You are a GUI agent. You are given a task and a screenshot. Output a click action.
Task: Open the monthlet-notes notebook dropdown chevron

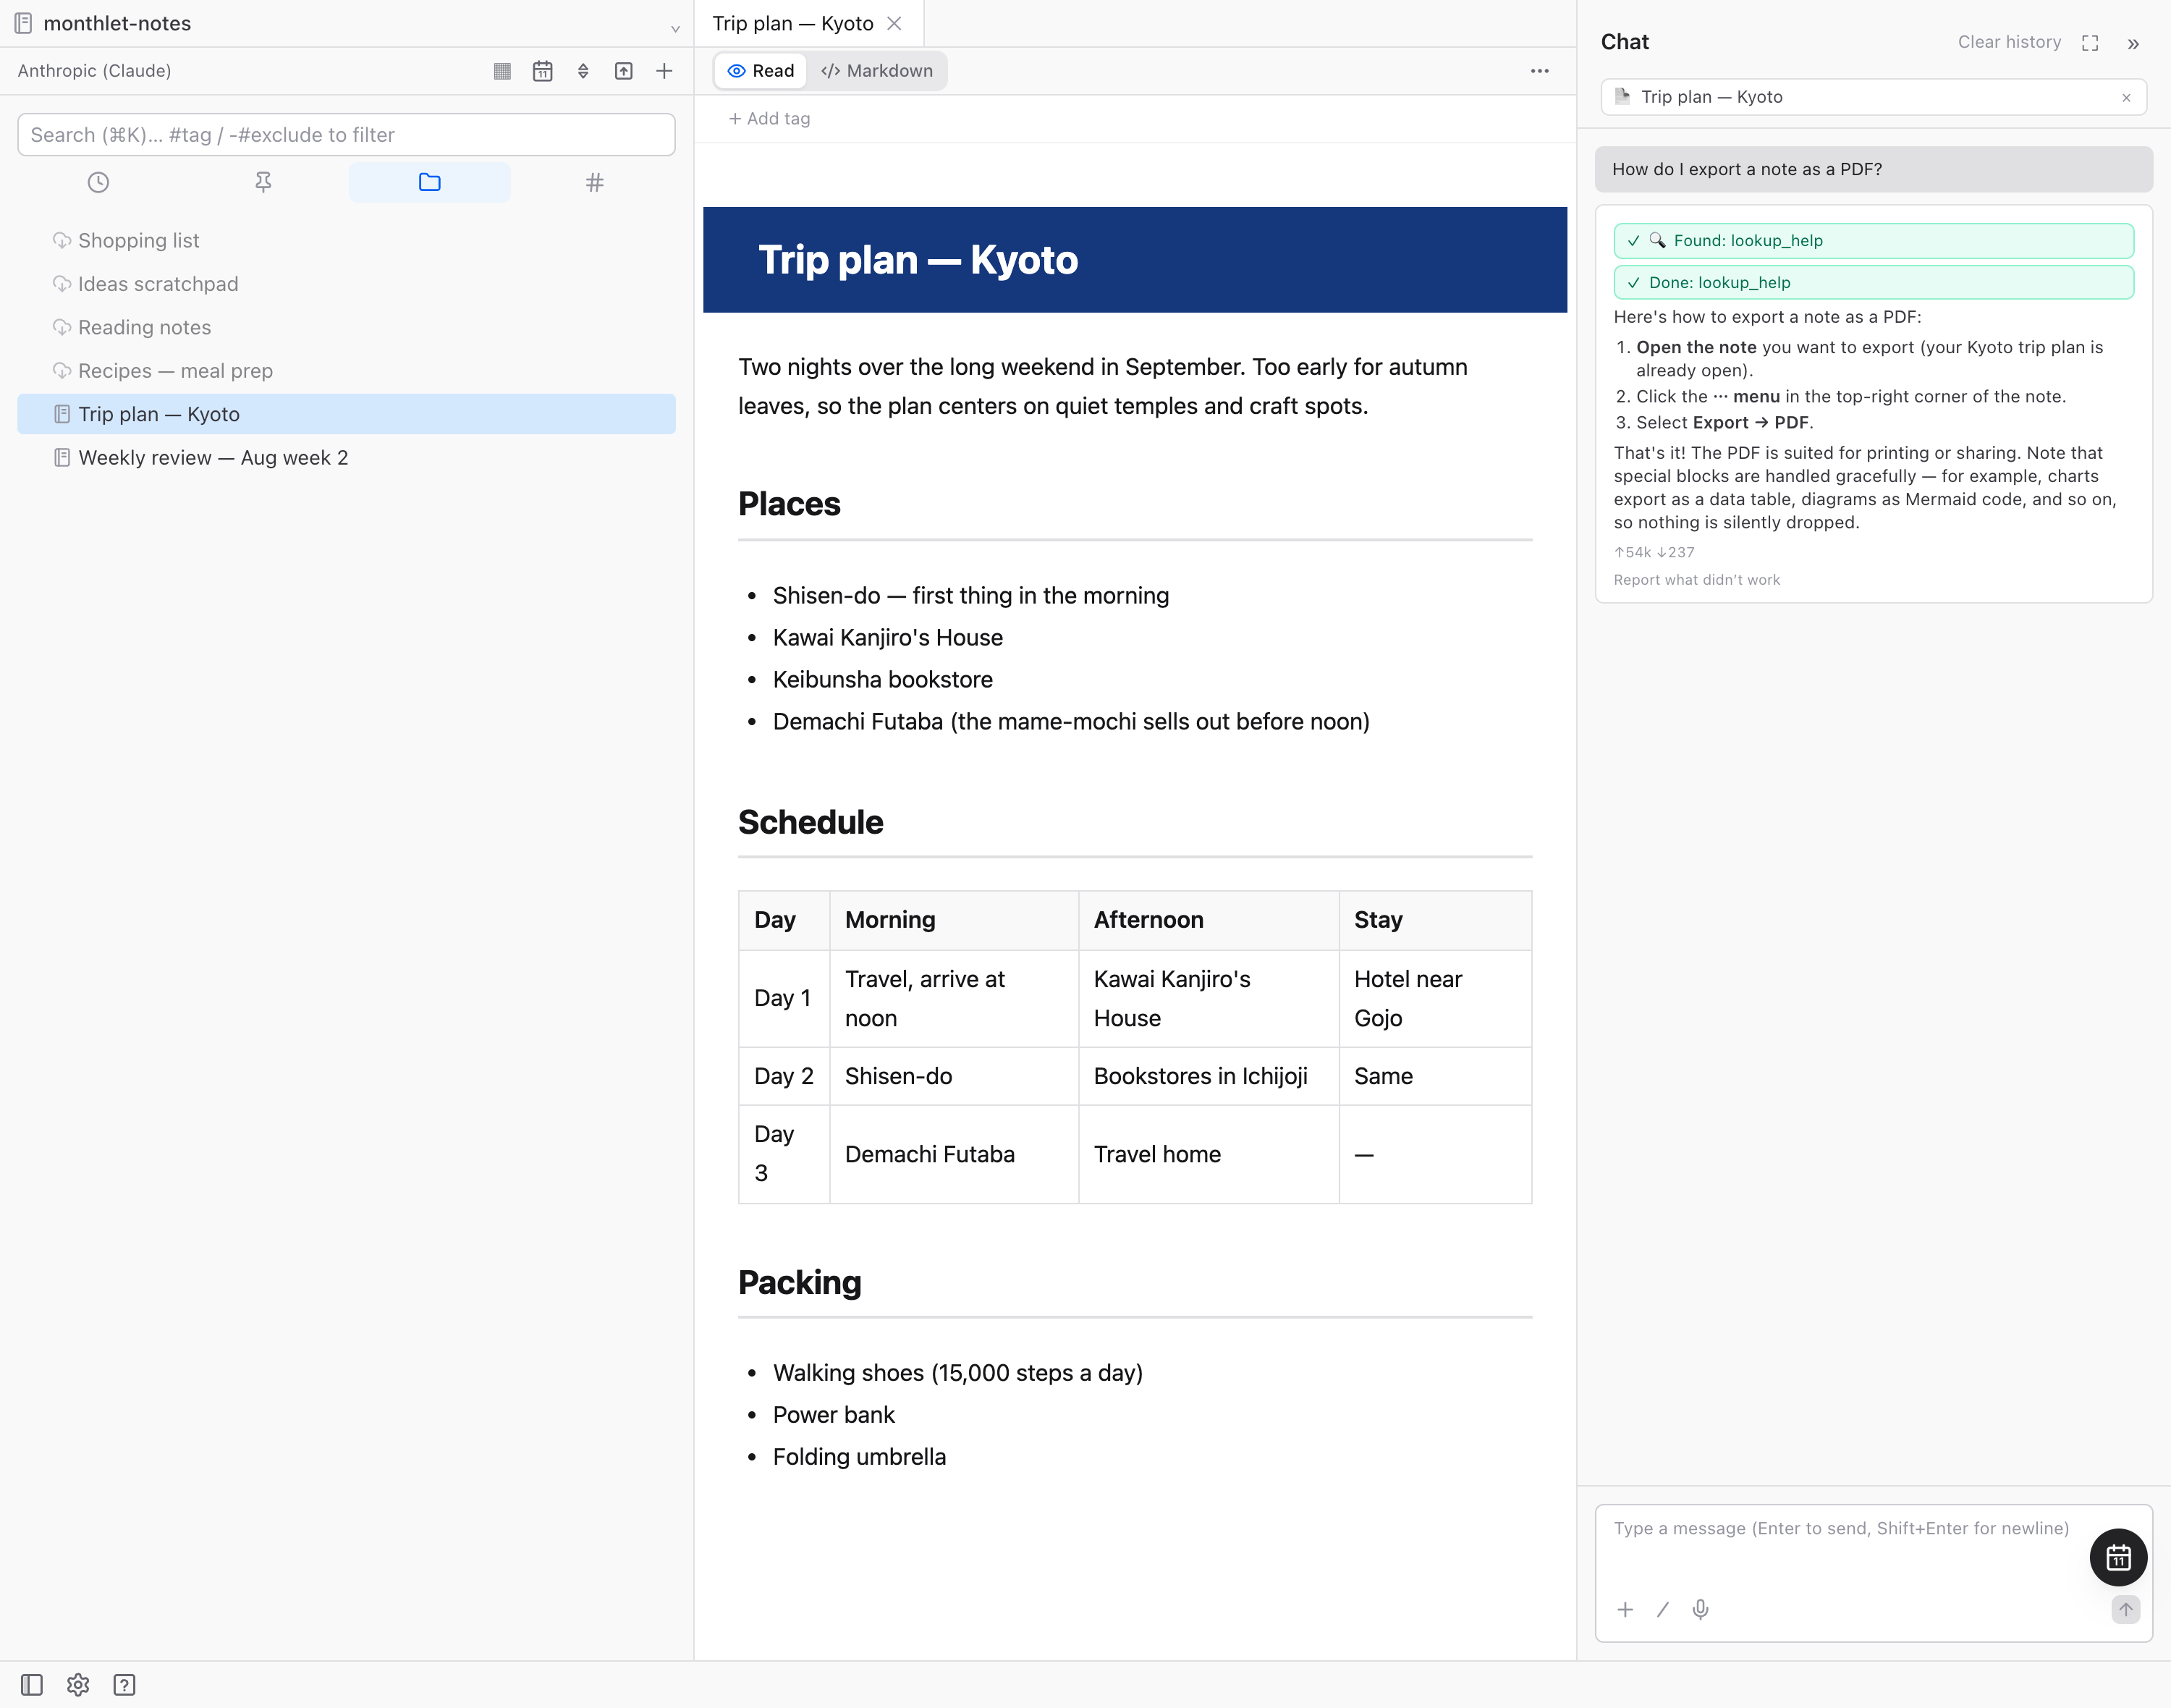(x=675, y=28)
